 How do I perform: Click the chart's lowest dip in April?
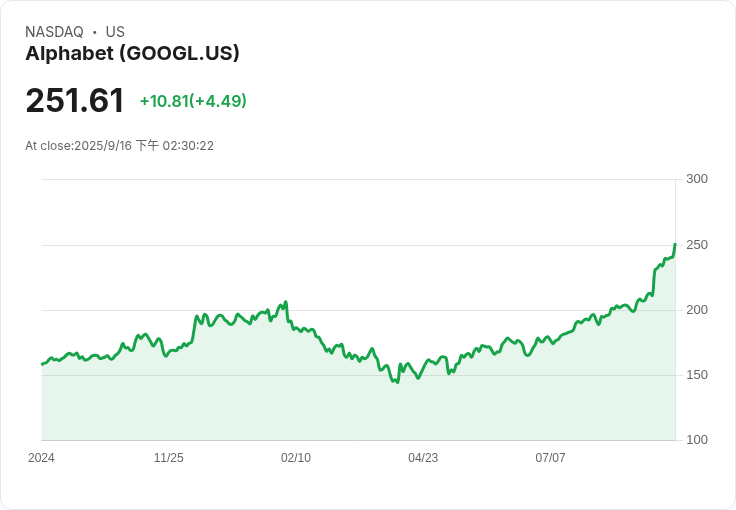point(398,382)
